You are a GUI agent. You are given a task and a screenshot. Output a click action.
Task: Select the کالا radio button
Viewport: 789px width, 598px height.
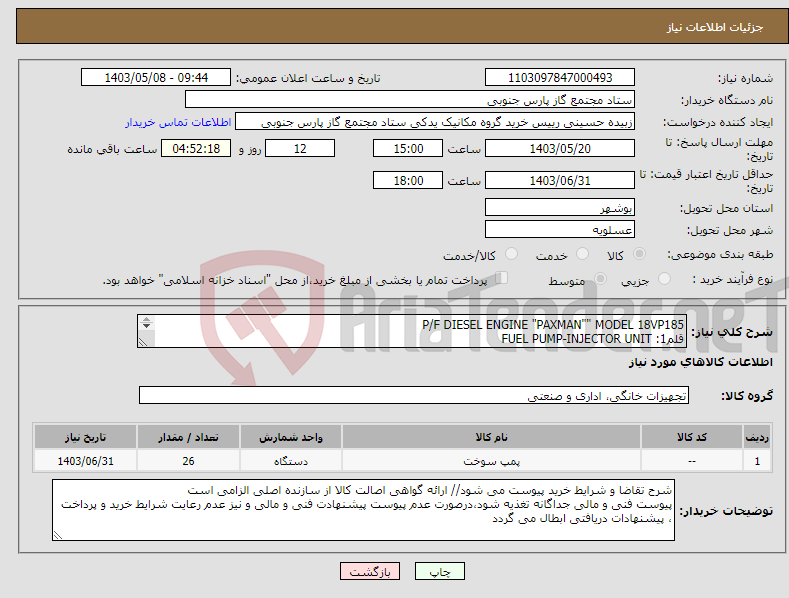coord(639,254)
